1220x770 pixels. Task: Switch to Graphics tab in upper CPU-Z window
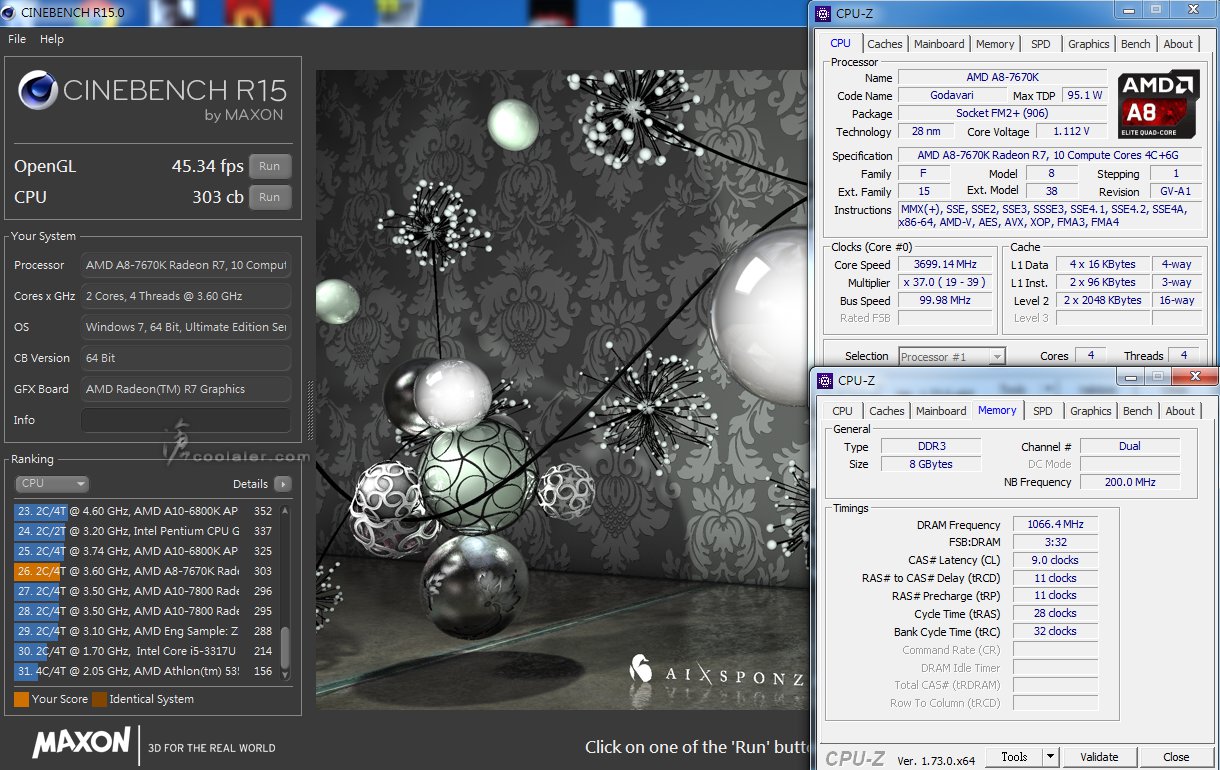point(1089,44)
